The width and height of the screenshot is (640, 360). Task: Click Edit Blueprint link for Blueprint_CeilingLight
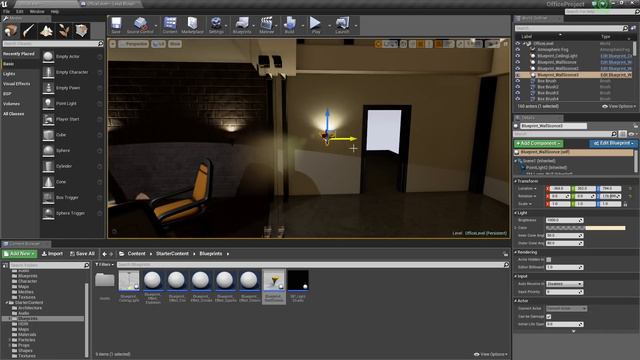point(616,56)
